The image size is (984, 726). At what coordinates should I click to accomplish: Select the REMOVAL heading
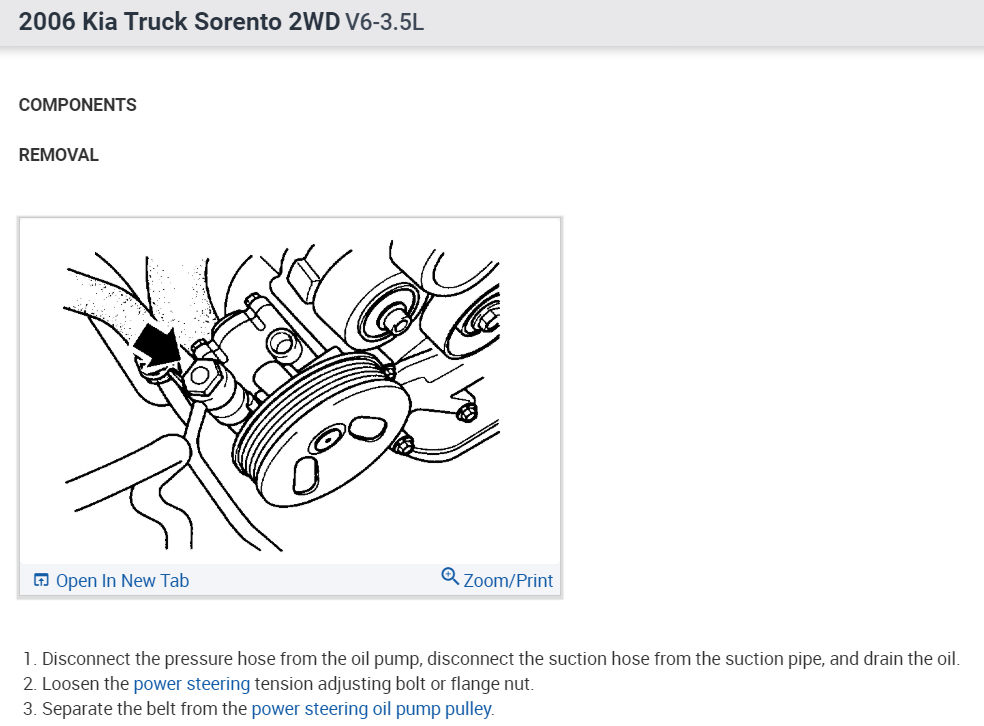click(58, 155)
